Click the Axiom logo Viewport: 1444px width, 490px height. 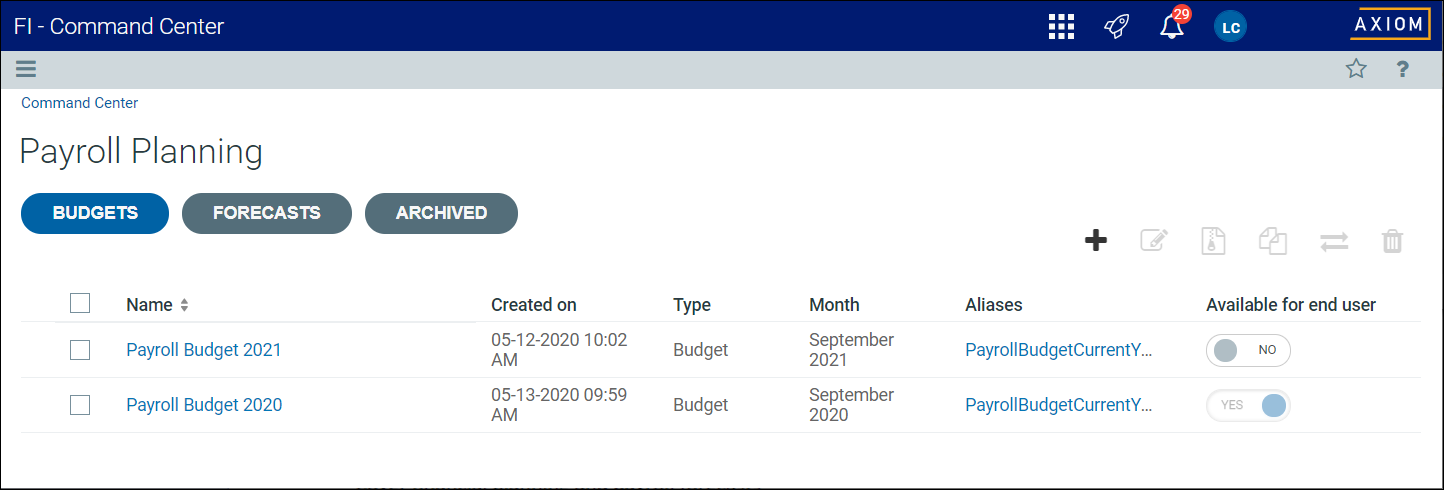[1390, 24]
